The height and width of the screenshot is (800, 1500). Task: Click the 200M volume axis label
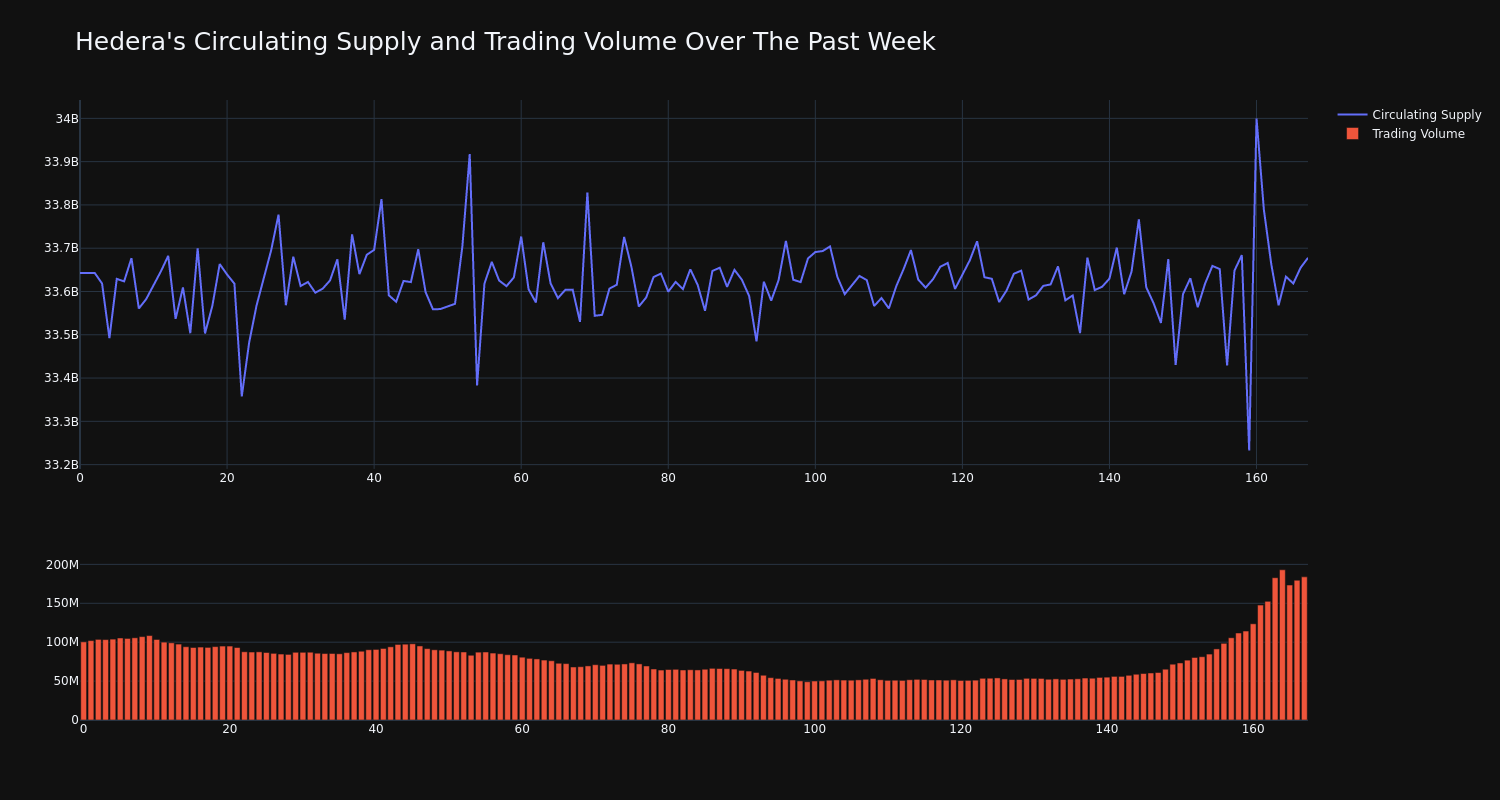62,565
